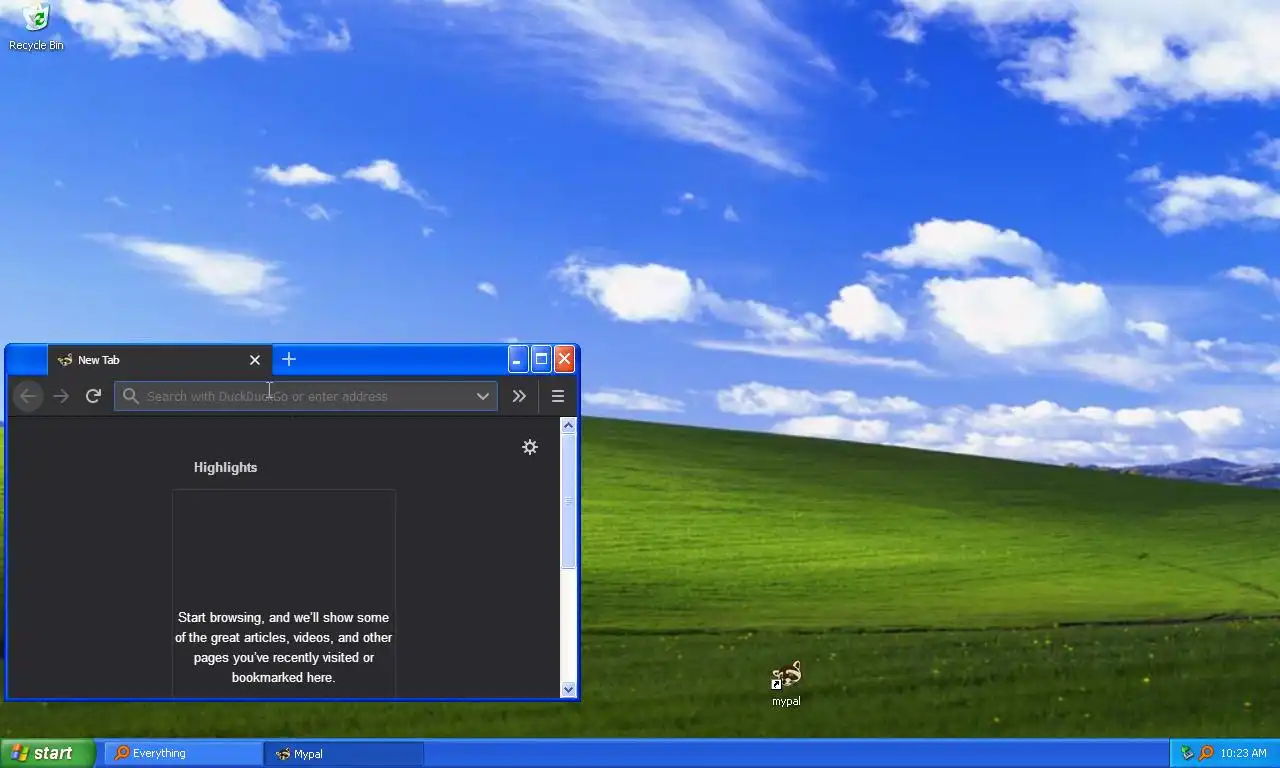Expand the address bar history dropdown
Image resolution: width=1280 pixels, height=768 pixels.
point(483,396)
